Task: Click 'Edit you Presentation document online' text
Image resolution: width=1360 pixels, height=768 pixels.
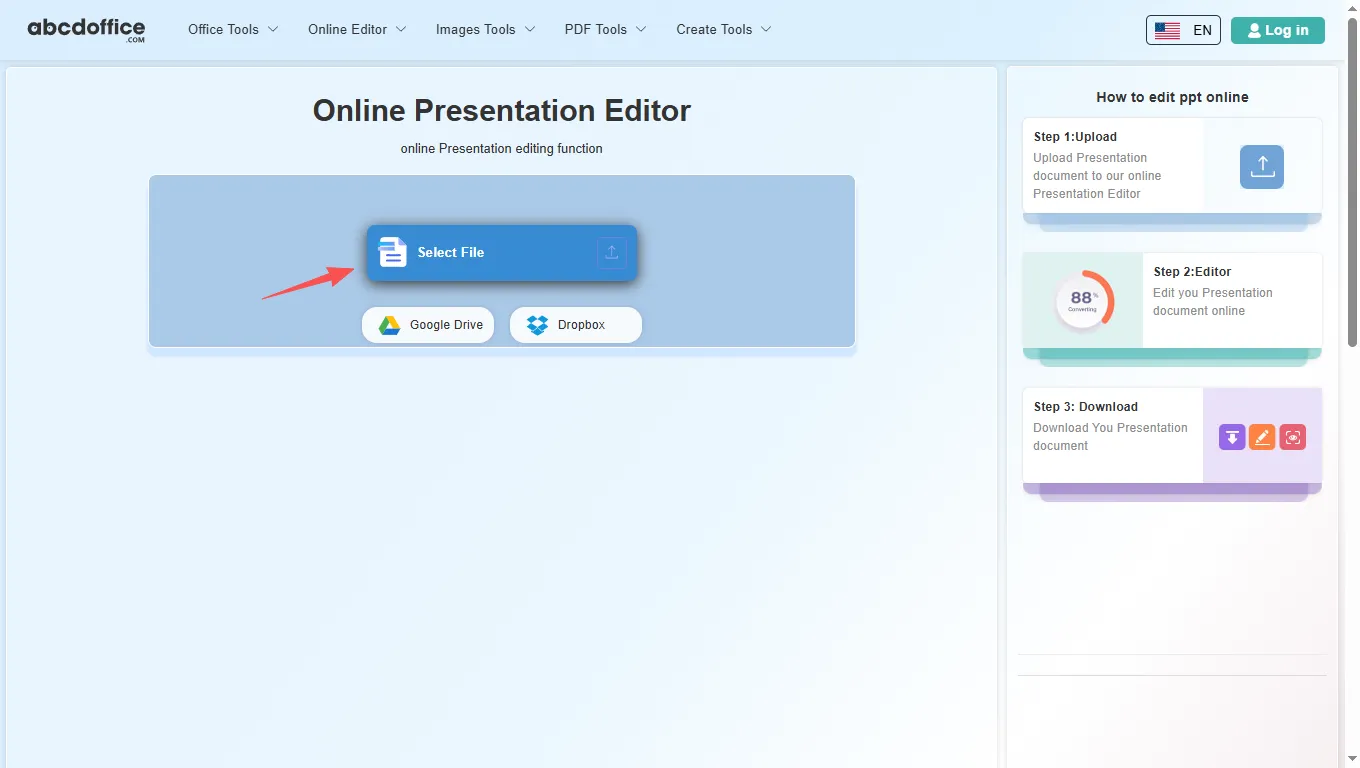Action: pyautogui.click(x=1213, y=302)
